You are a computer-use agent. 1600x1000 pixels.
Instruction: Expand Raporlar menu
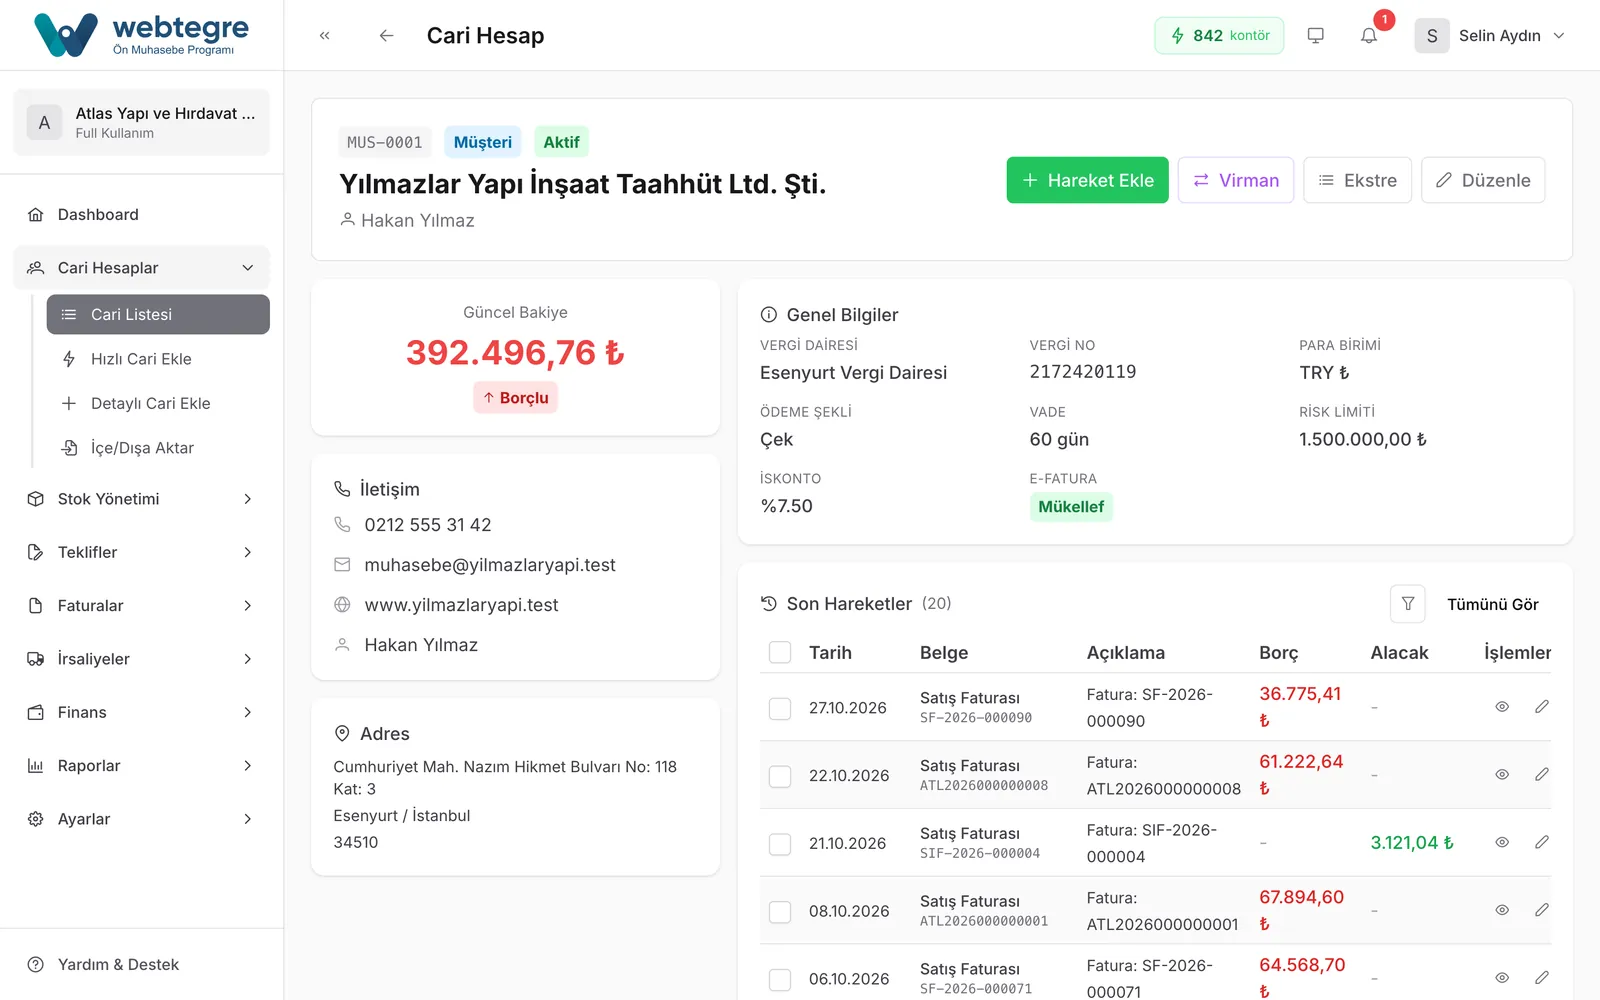click(x=141, y=765)
